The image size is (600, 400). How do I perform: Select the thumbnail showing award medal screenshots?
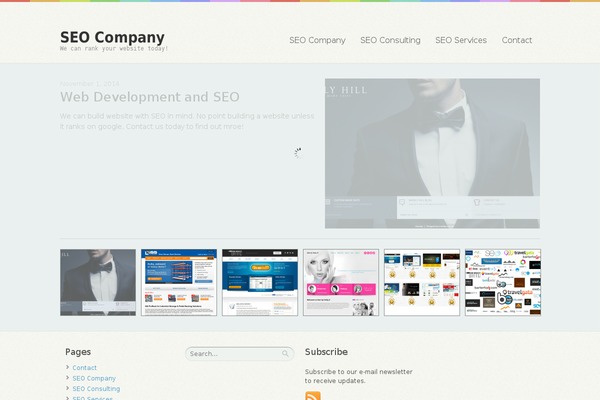pyautogui.click(x=422, y=282)
